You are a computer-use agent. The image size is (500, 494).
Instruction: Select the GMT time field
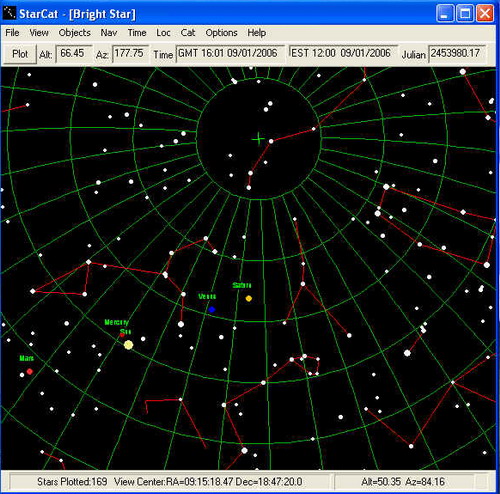pyautogui.click(x=230, y=54)
